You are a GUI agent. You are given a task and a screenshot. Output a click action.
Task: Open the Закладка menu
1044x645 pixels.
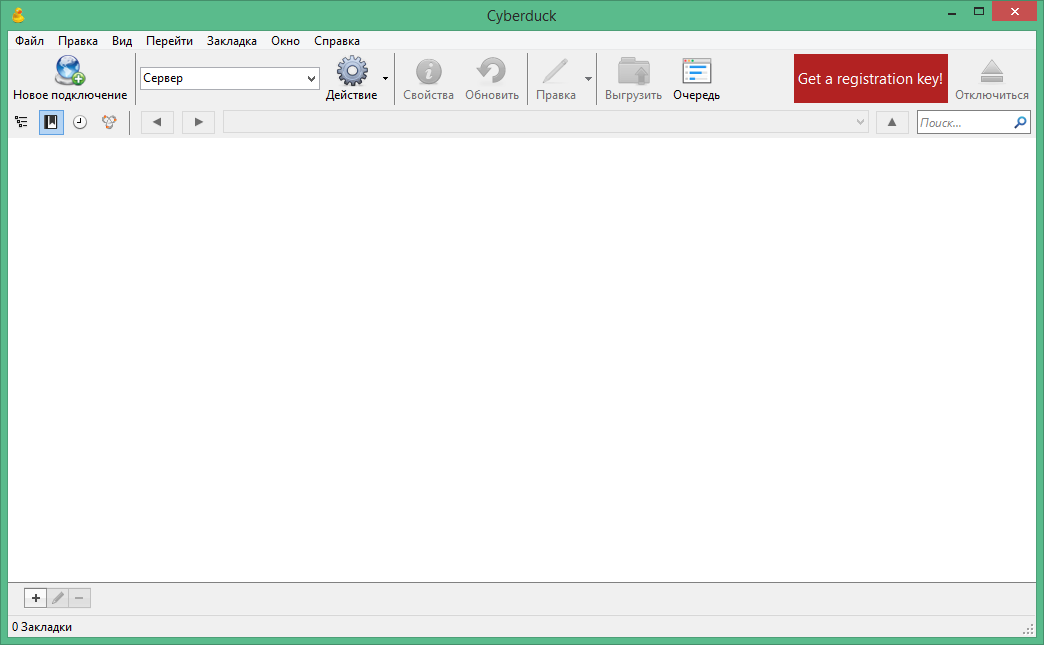pyautogui.click(x=231, y=41)
